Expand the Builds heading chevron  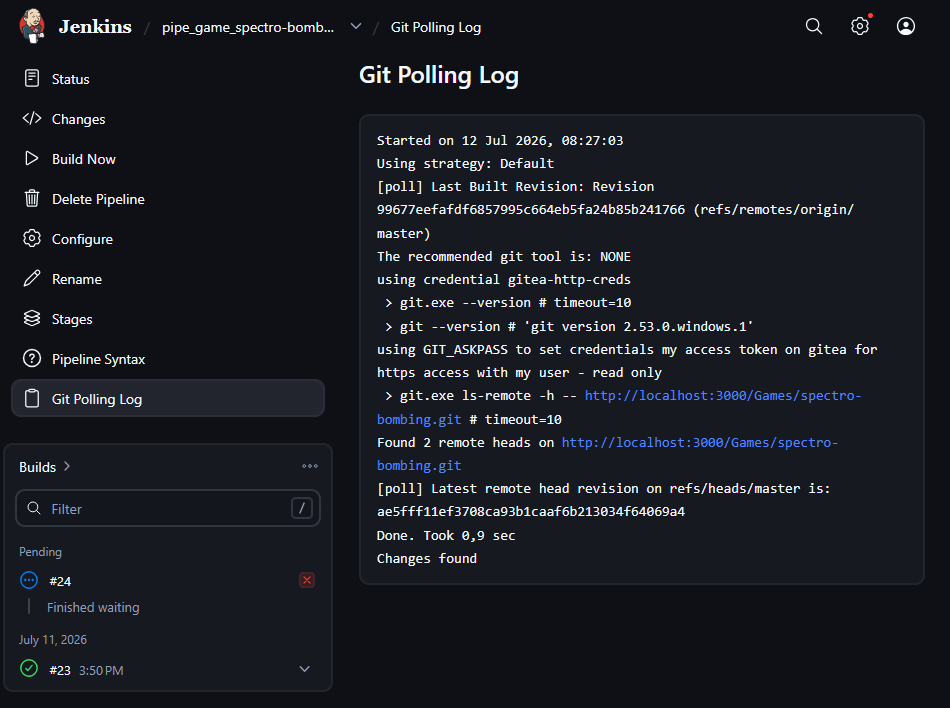click(x=67, y=466)
